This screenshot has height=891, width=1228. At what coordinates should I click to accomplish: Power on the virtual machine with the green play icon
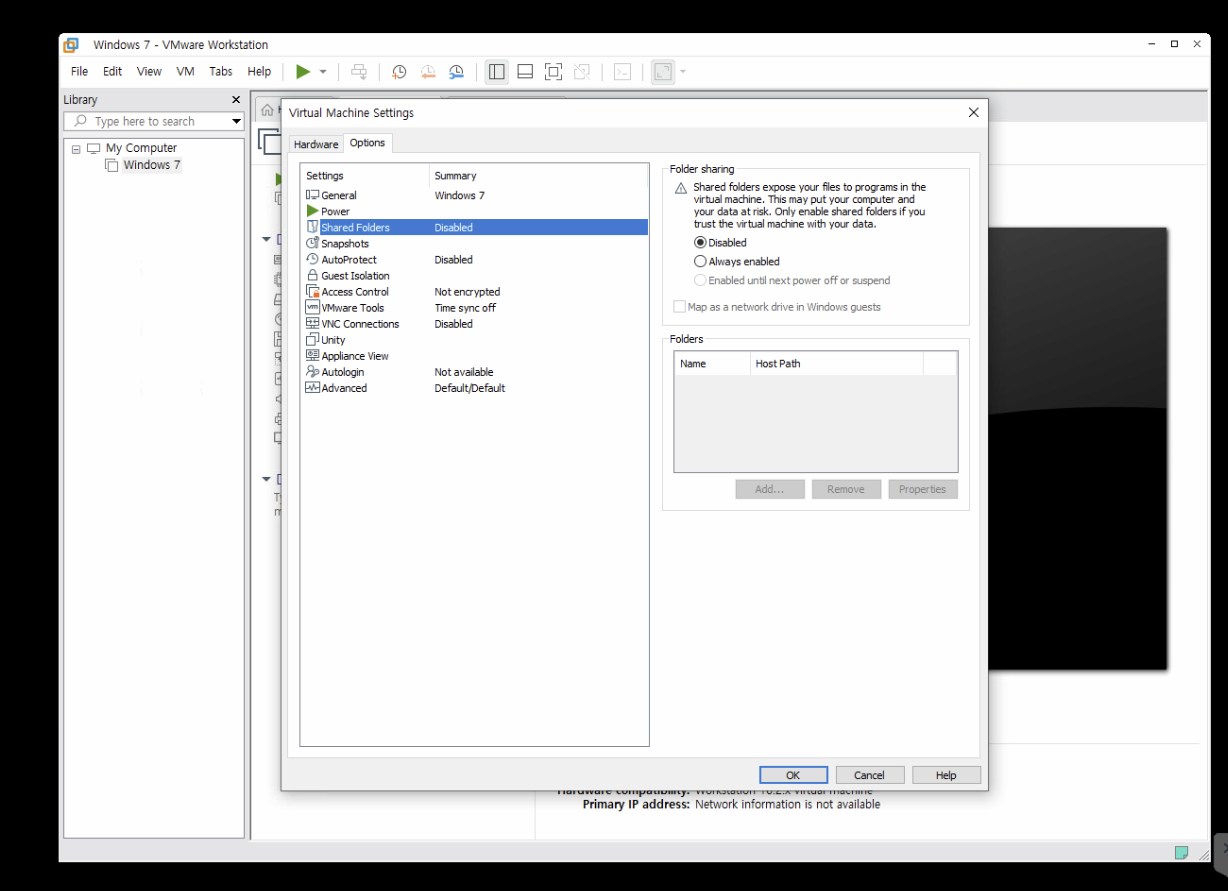[x=303, y=71]
